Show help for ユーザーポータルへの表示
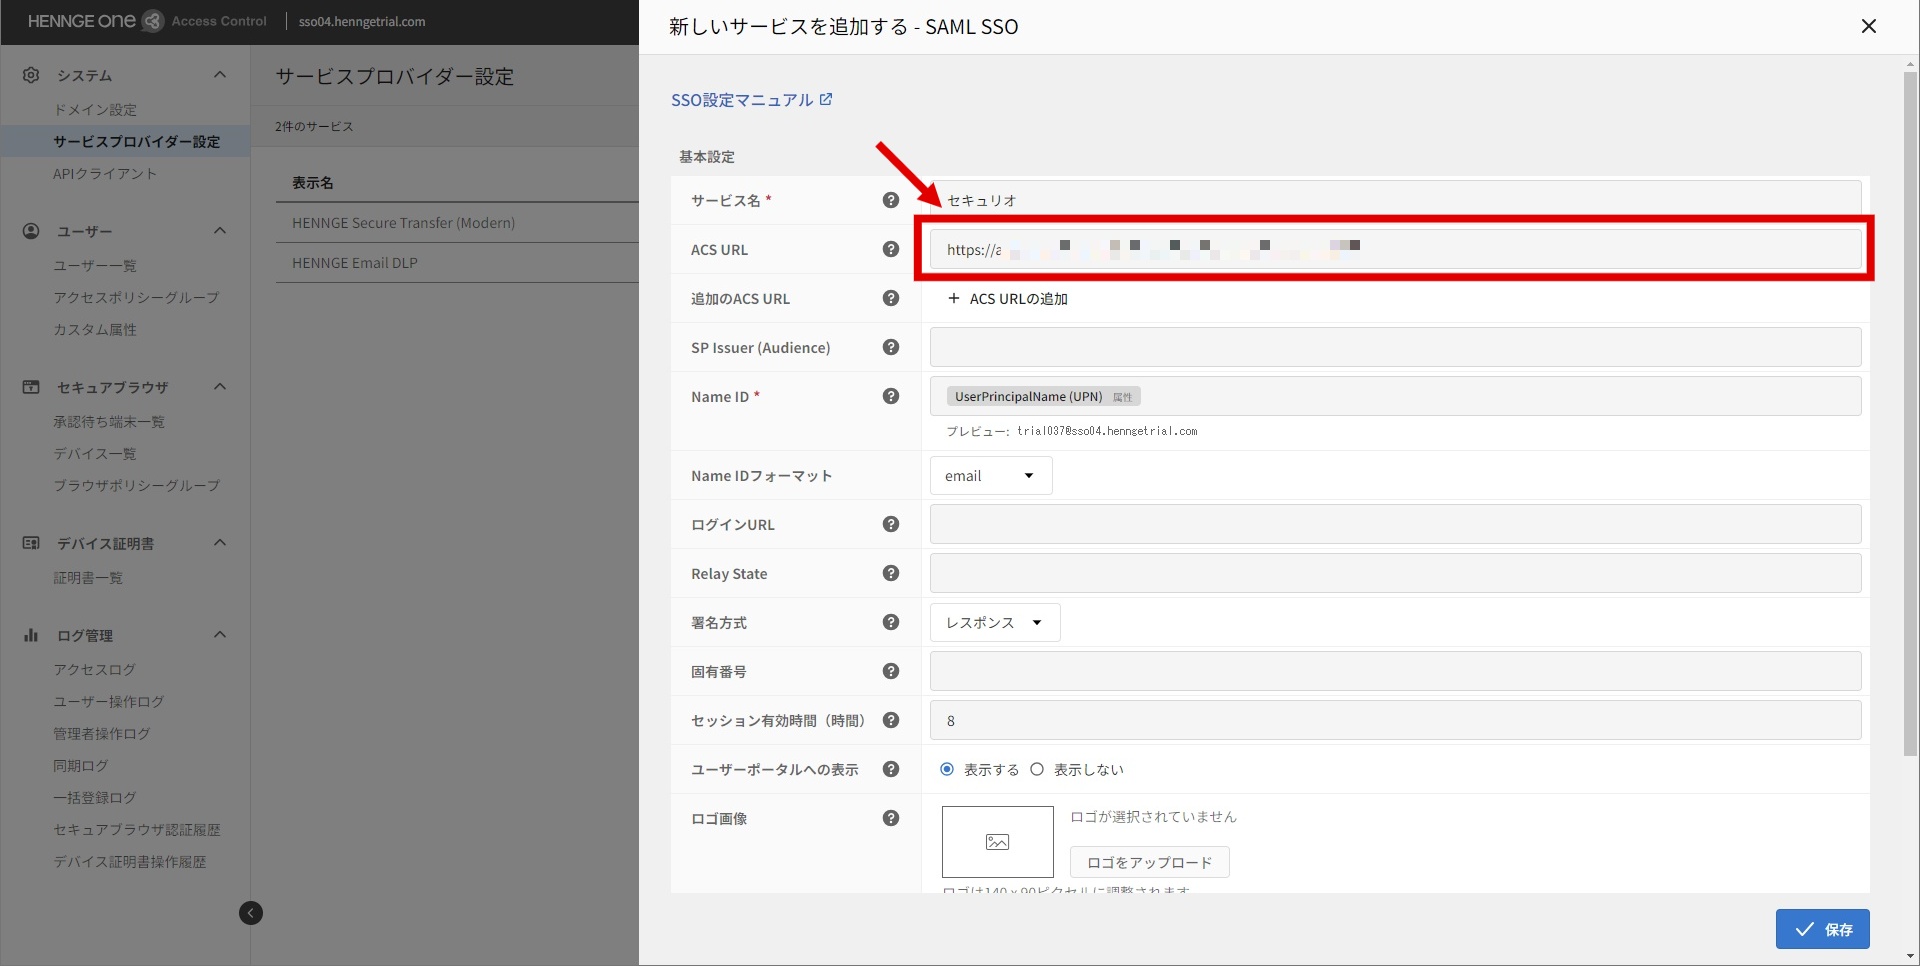Viewport: 1920px width, 966px height. tap(891, 769)
